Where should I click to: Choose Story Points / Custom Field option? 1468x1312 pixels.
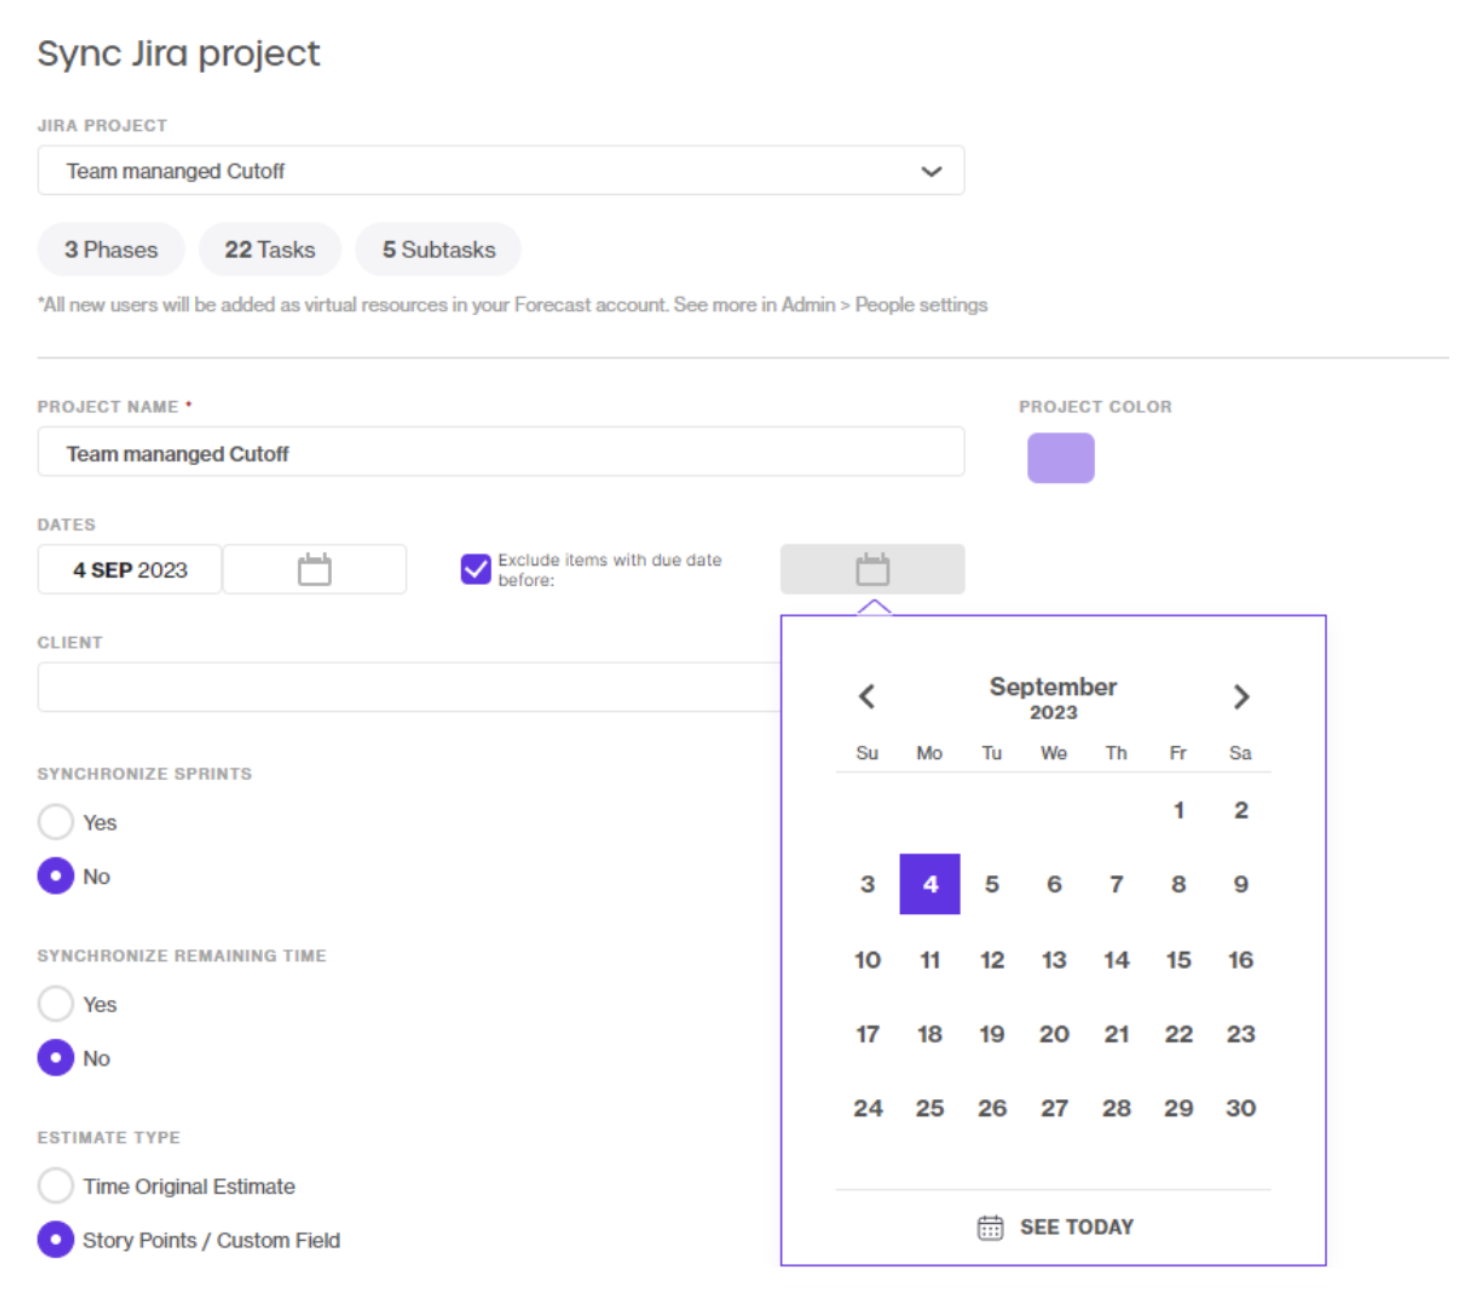click(56, 1240)
